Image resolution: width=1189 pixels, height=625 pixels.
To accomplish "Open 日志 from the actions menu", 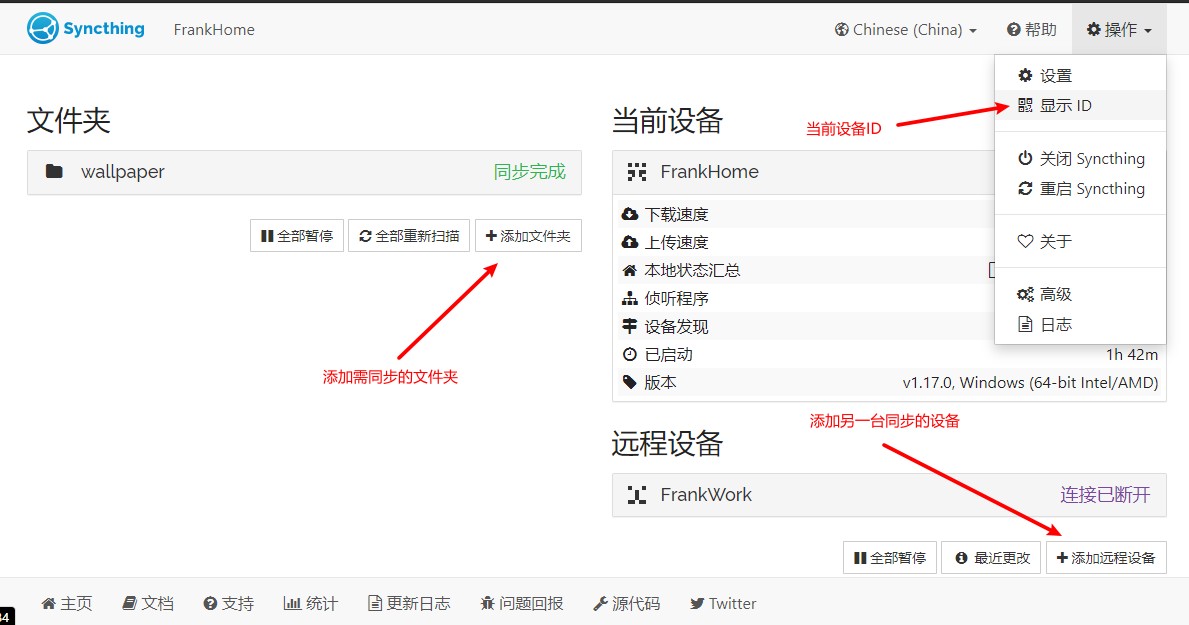I will click(x=1055, y=325).
